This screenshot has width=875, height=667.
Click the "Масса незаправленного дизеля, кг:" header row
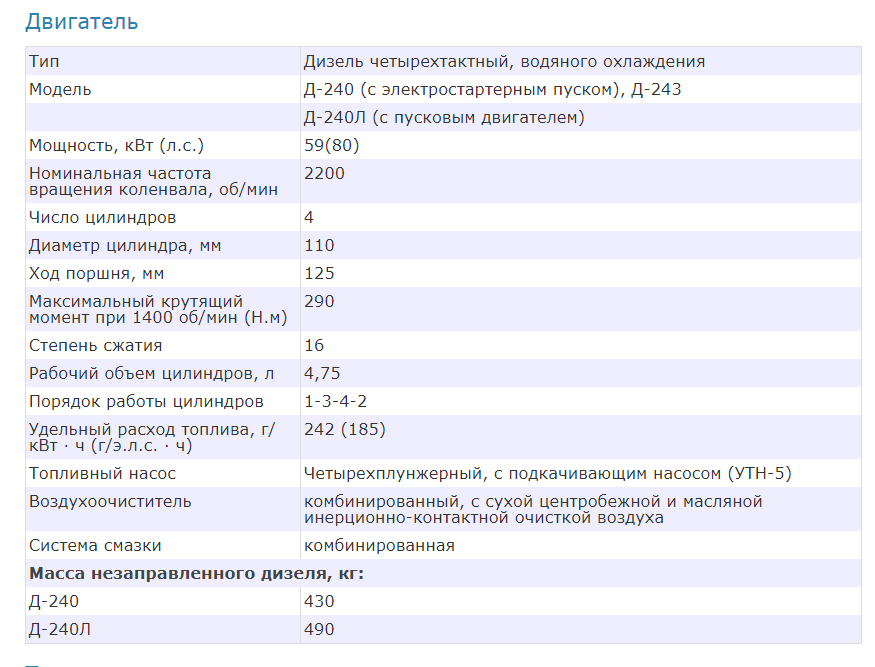click(197, 573)
